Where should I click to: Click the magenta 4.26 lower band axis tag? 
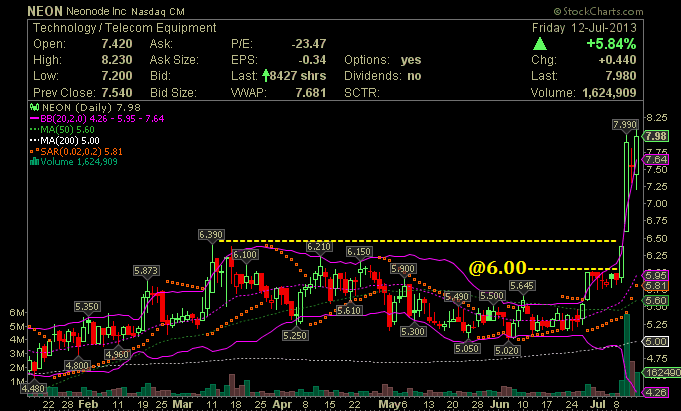click(656, 392)
